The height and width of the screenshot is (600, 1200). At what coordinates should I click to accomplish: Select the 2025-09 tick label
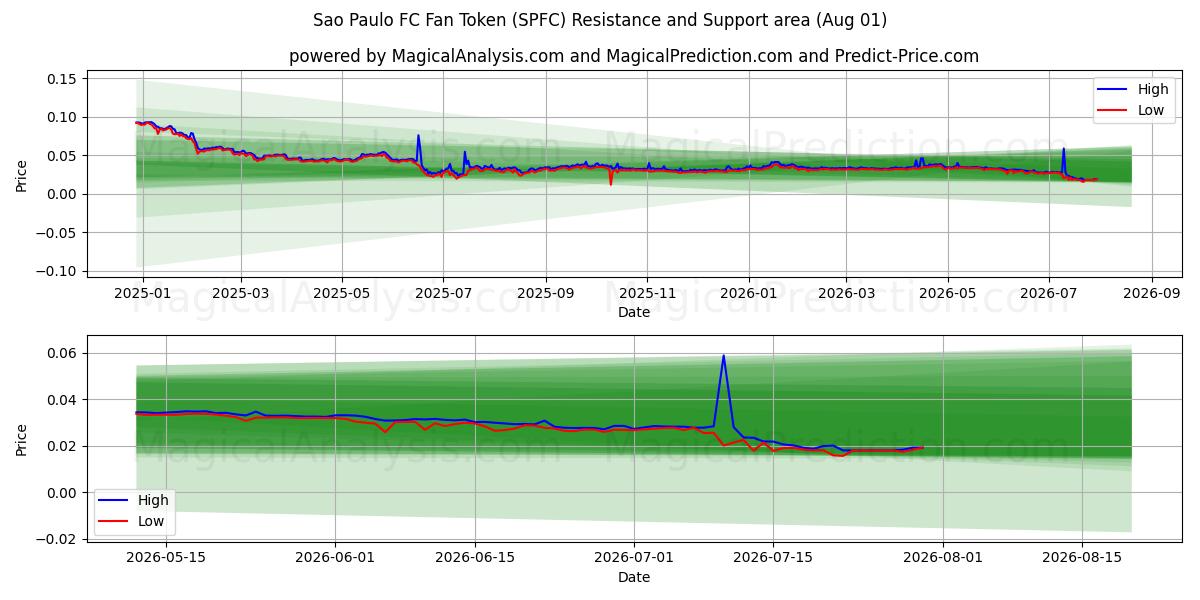click(x=546, y=293)
